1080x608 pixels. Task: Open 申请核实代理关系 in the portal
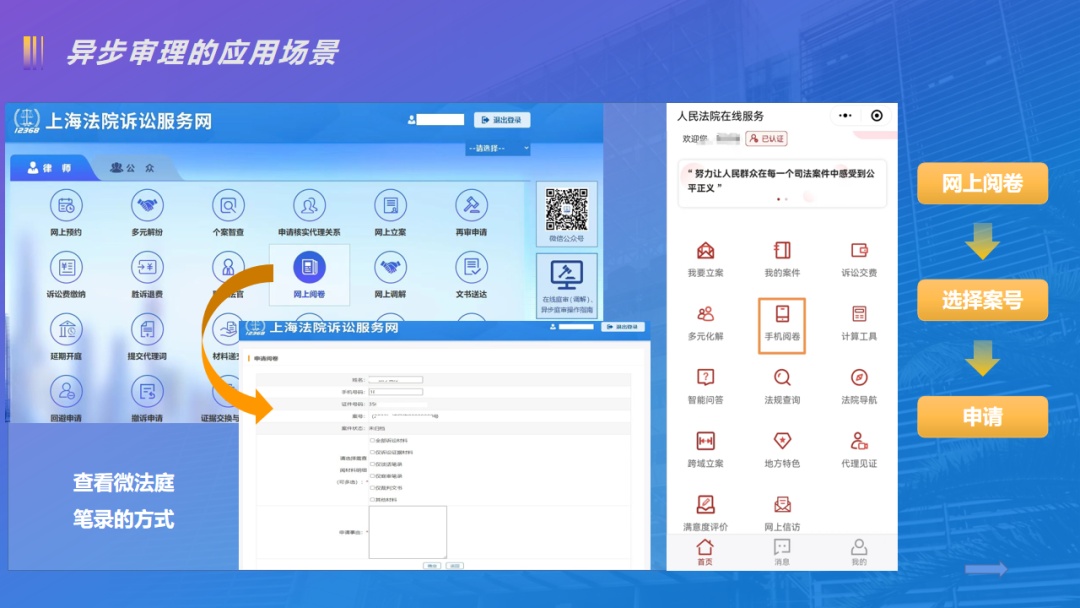pos(309,206)
